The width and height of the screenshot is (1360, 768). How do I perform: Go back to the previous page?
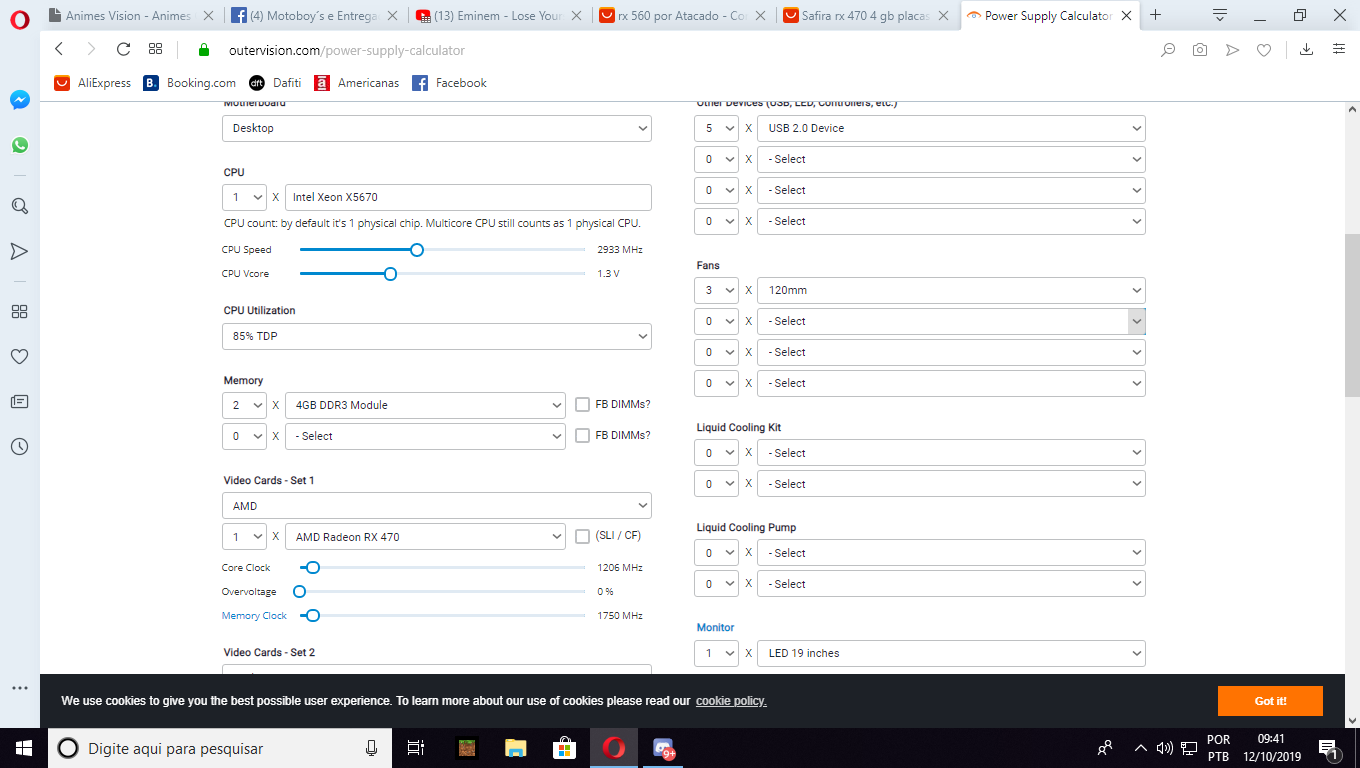59,50
